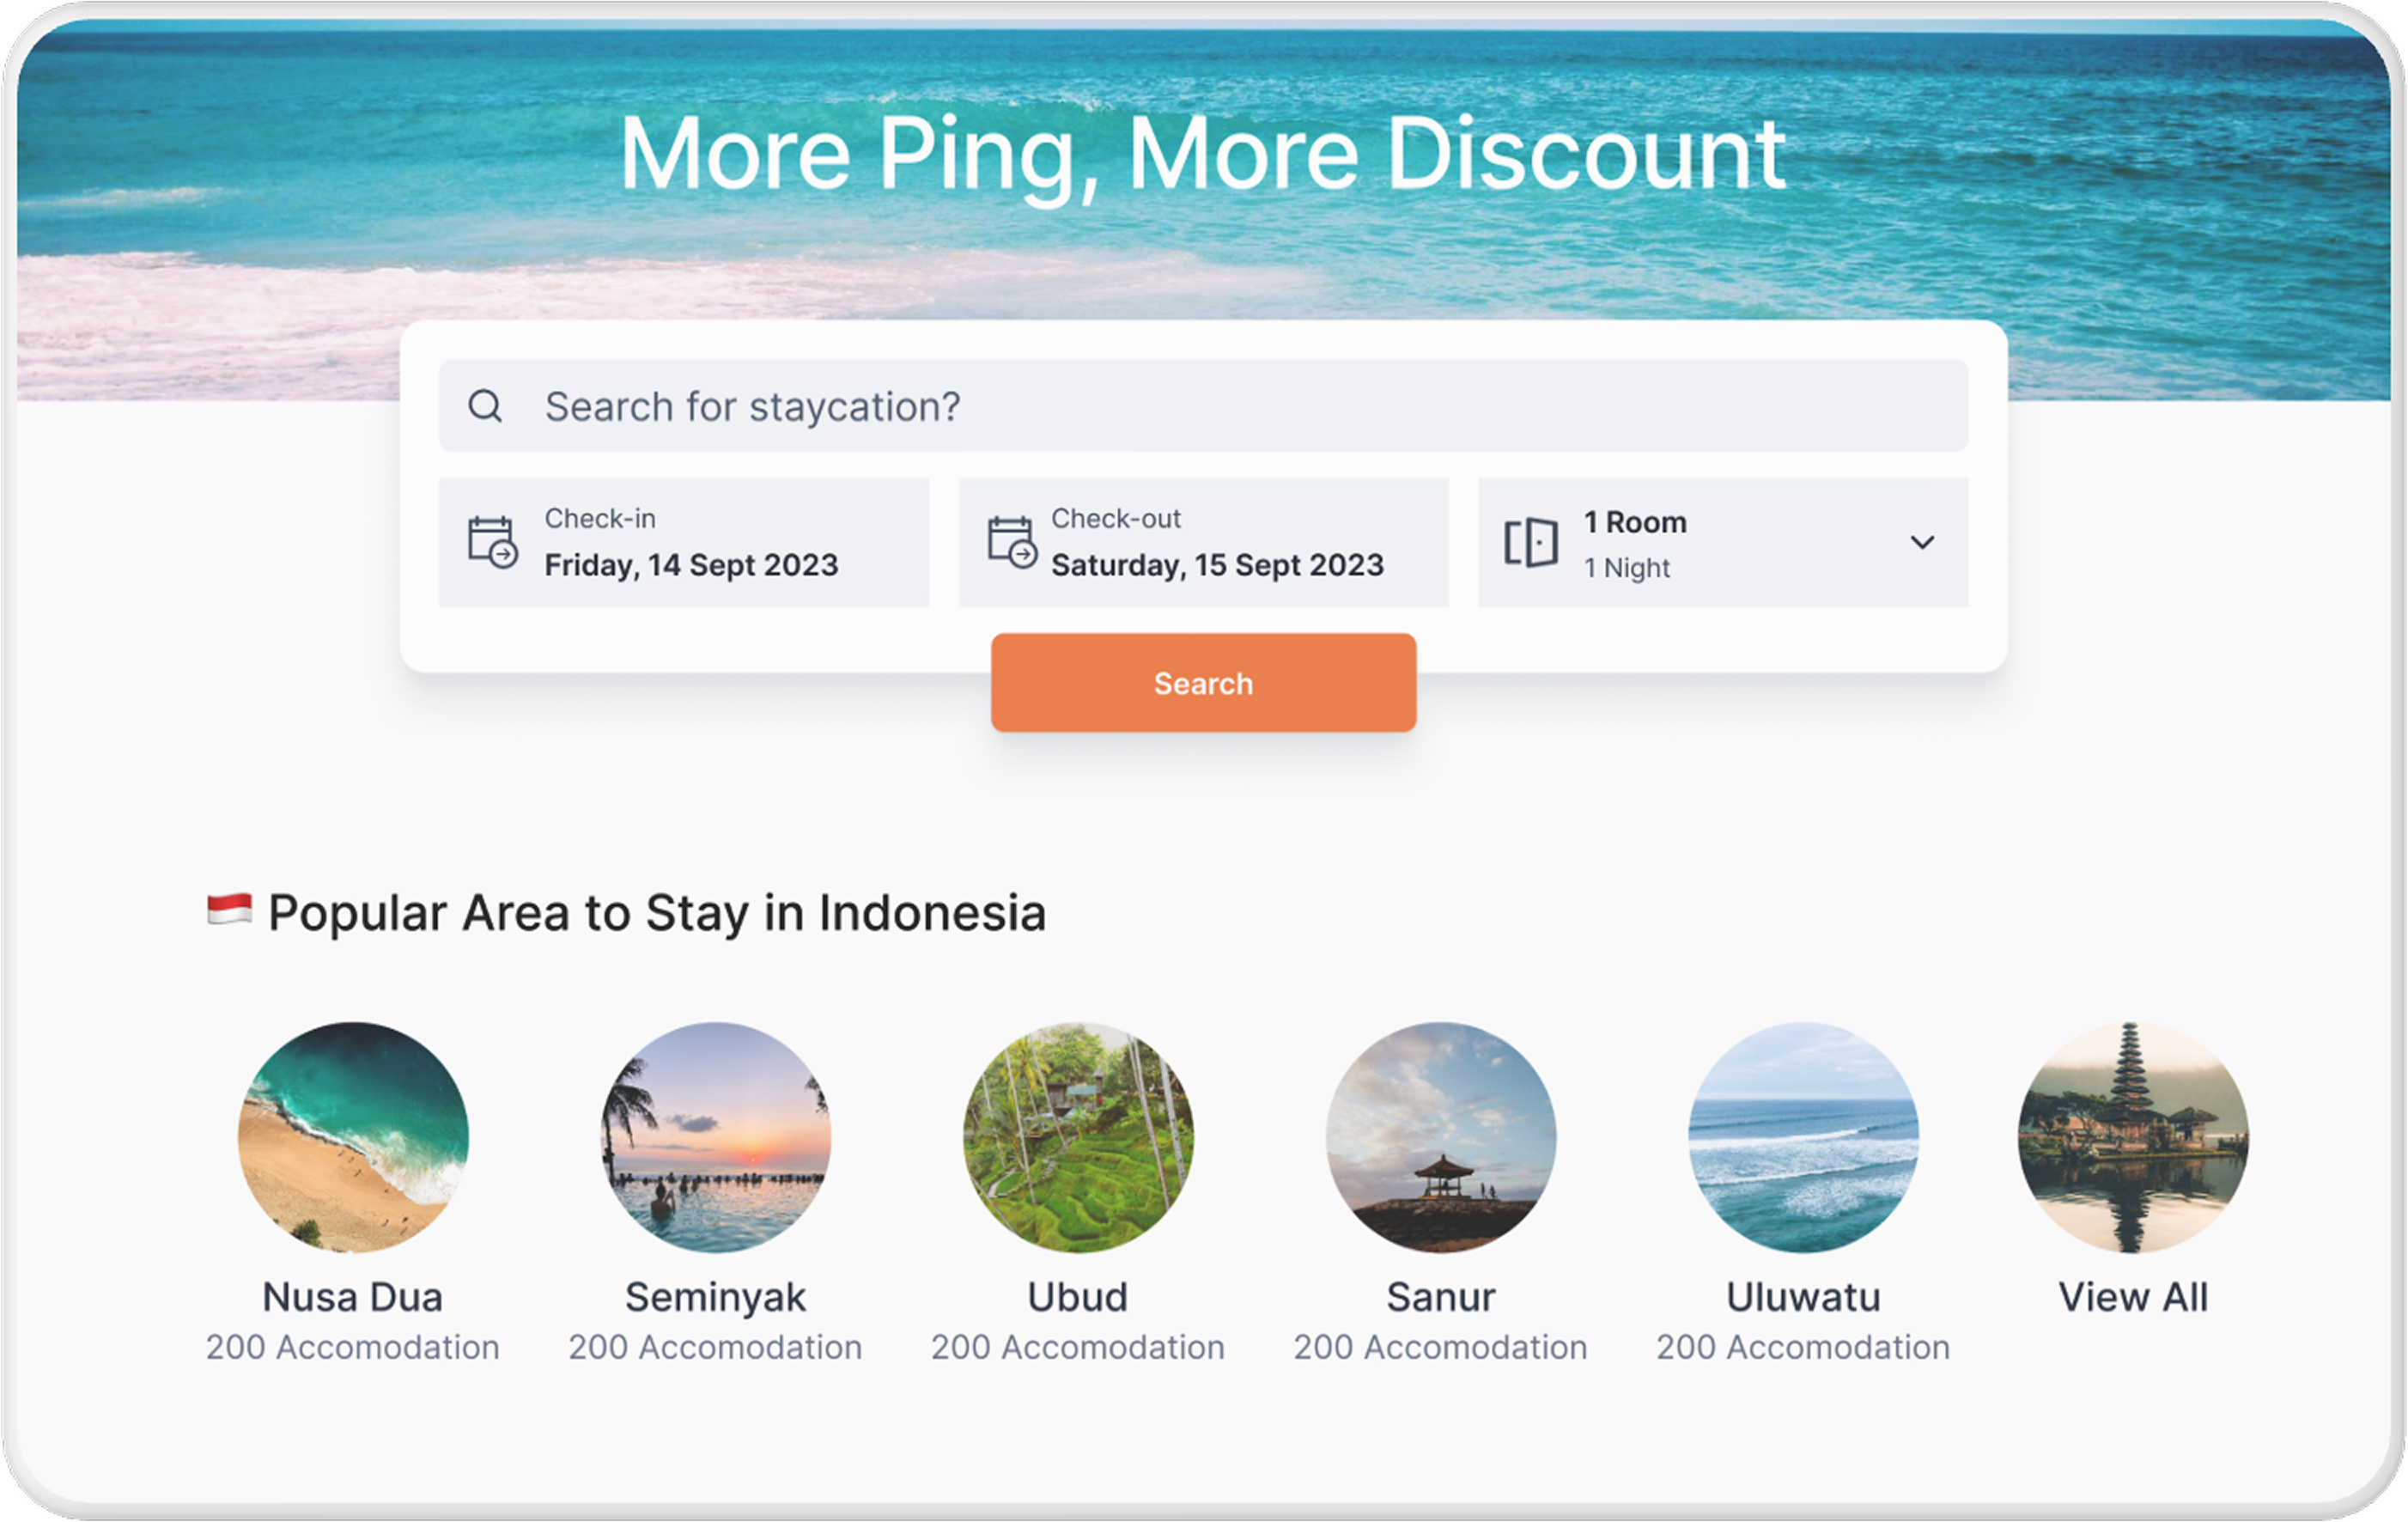Open the Check-out date picker

pos(1216,543)
